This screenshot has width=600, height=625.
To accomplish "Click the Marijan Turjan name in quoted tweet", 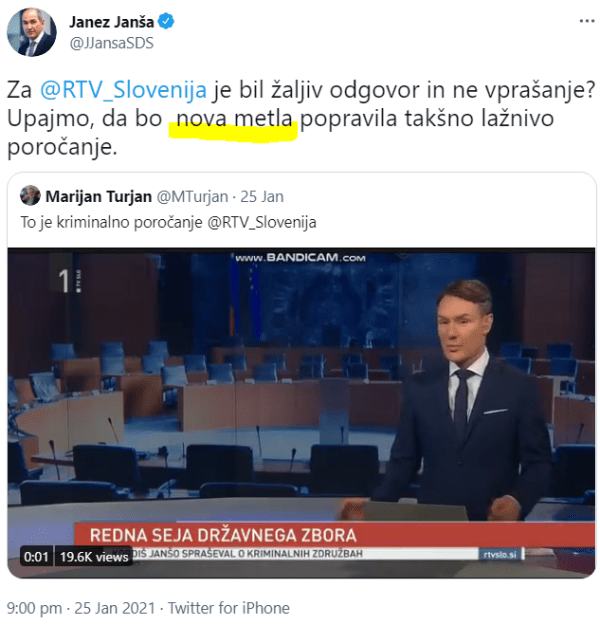I will coord(98,197).
